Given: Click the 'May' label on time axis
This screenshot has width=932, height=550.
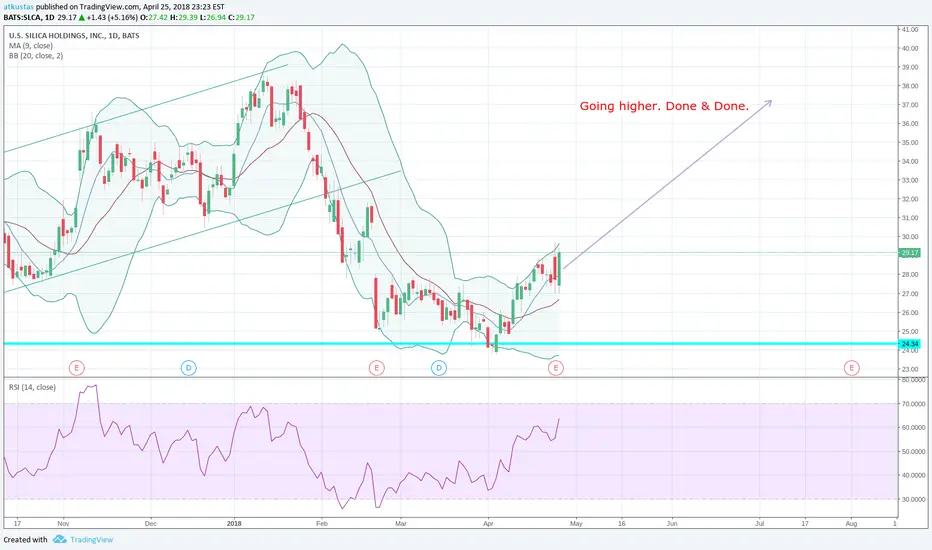Looking at the screenshot, I should [x=576, y=524].
